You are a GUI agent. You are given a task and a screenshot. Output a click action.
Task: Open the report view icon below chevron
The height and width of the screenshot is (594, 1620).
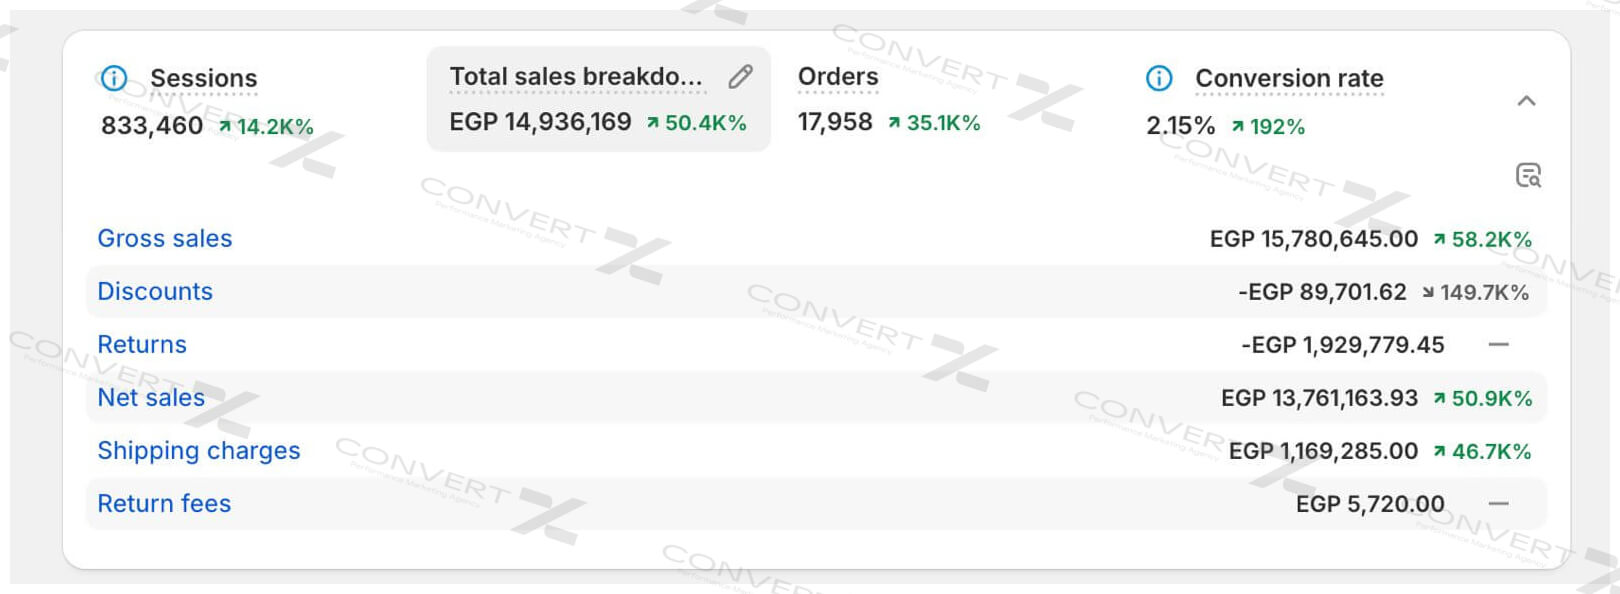pyautogui.click(x=1528, y=176)
